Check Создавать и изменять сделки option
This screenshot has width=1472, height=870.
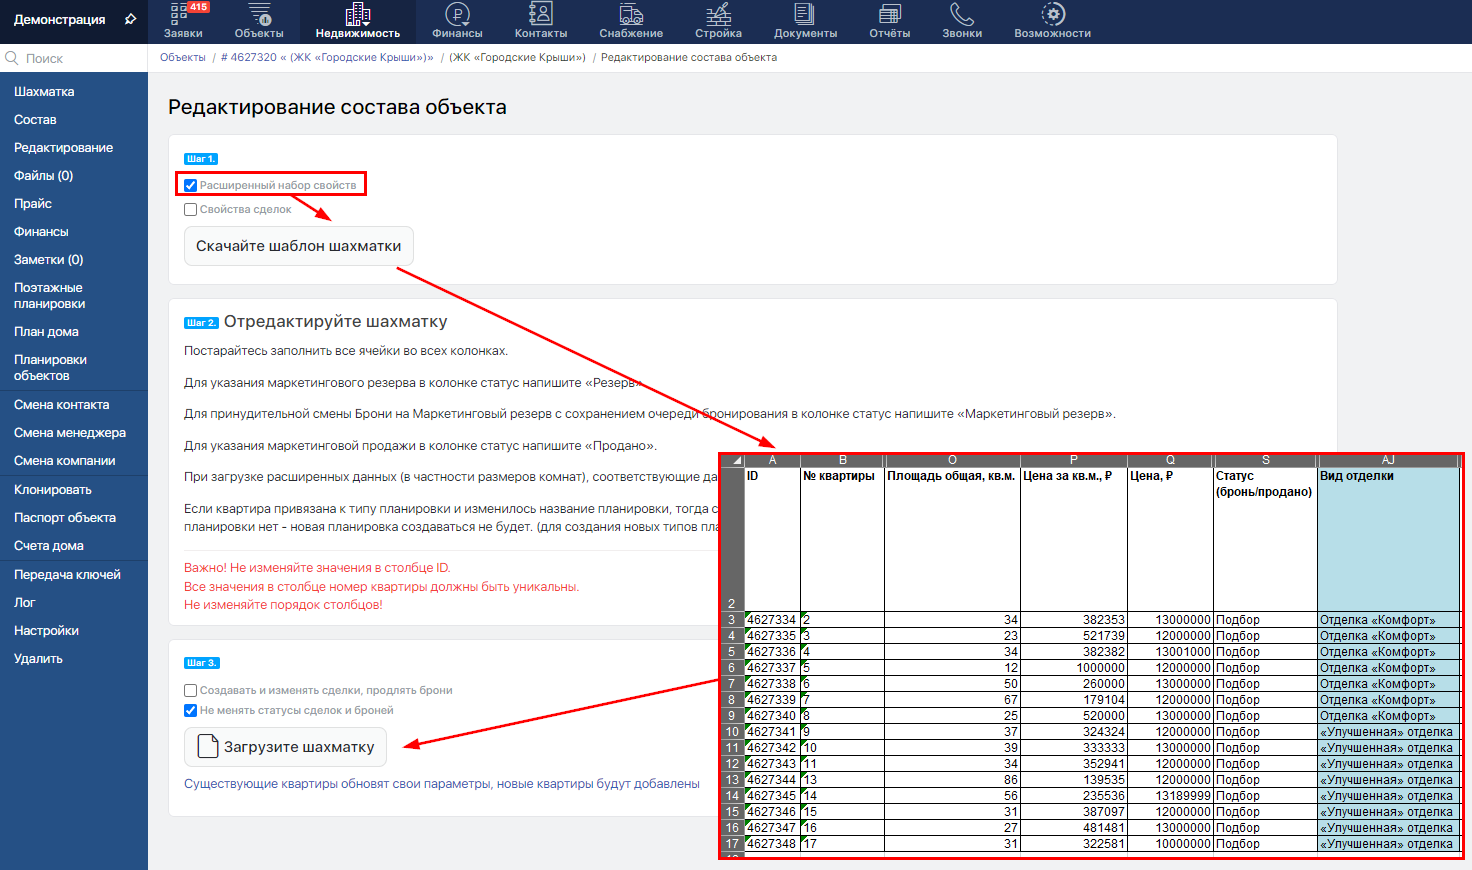(x=191, y=691)
